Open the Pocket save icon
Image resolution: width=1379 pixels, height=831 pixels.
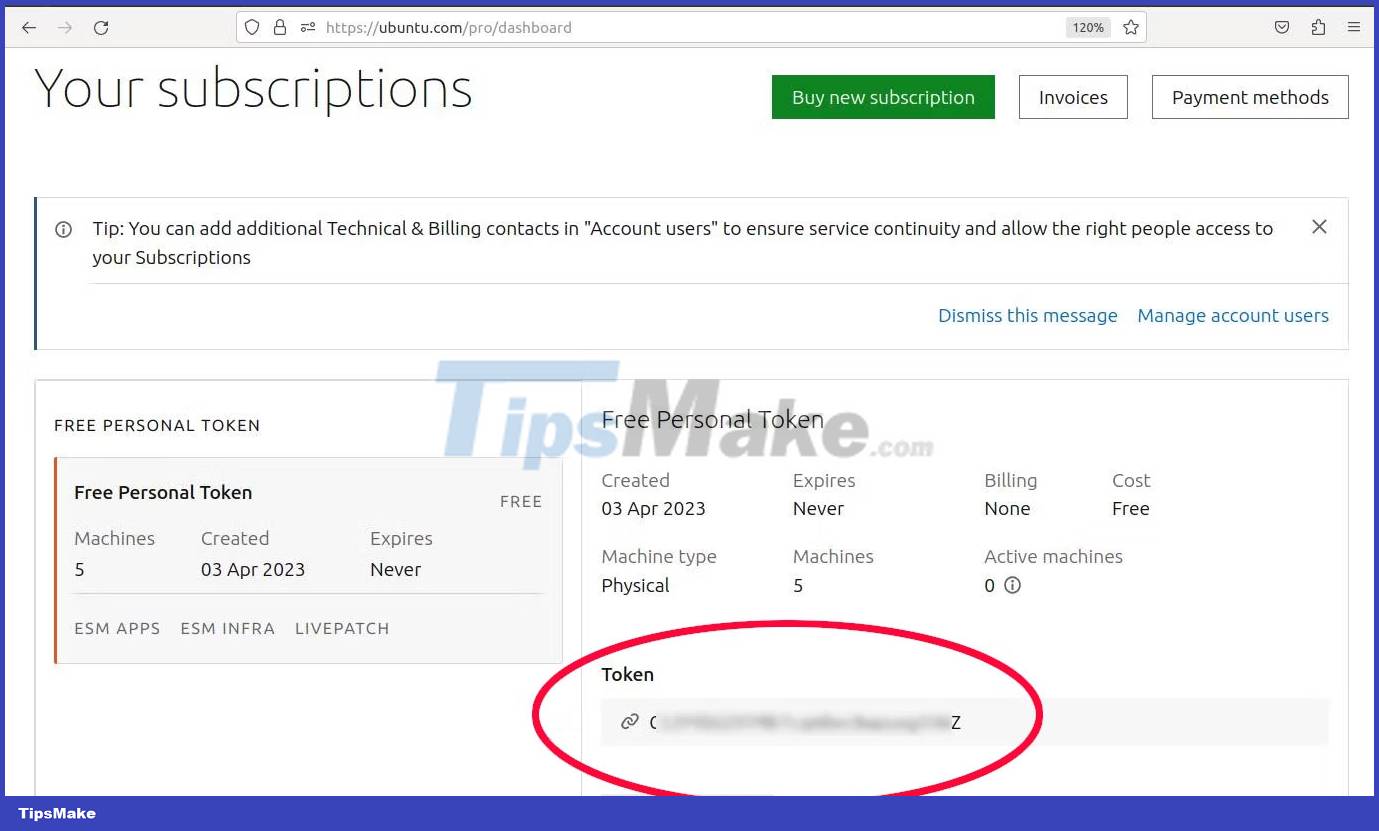1282,28
